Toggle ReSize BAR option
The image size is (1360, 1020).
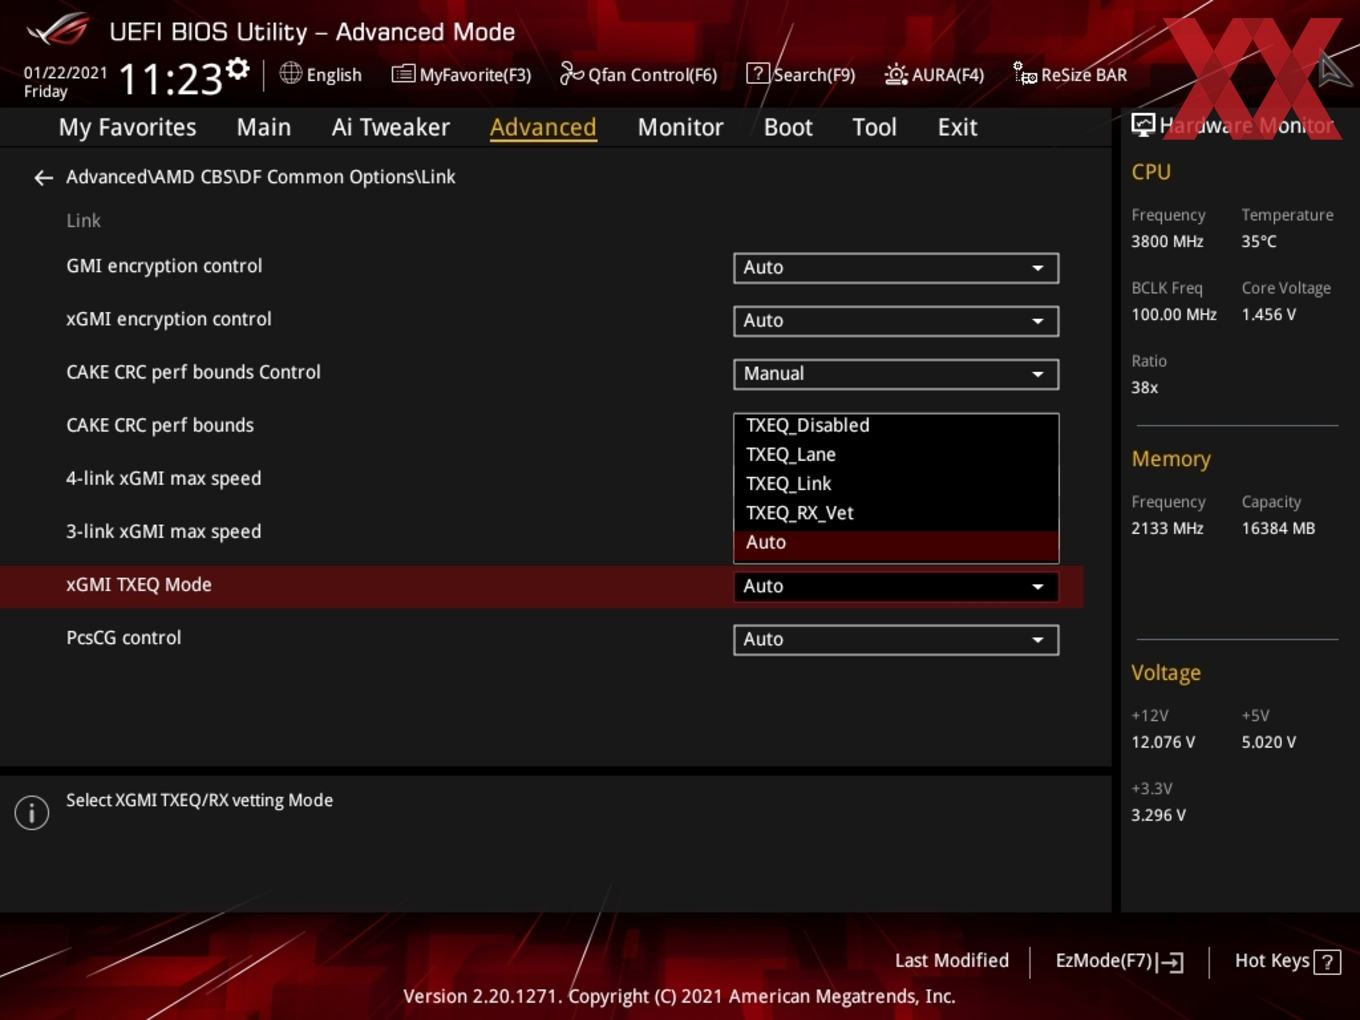click(x=1070, y=75)
